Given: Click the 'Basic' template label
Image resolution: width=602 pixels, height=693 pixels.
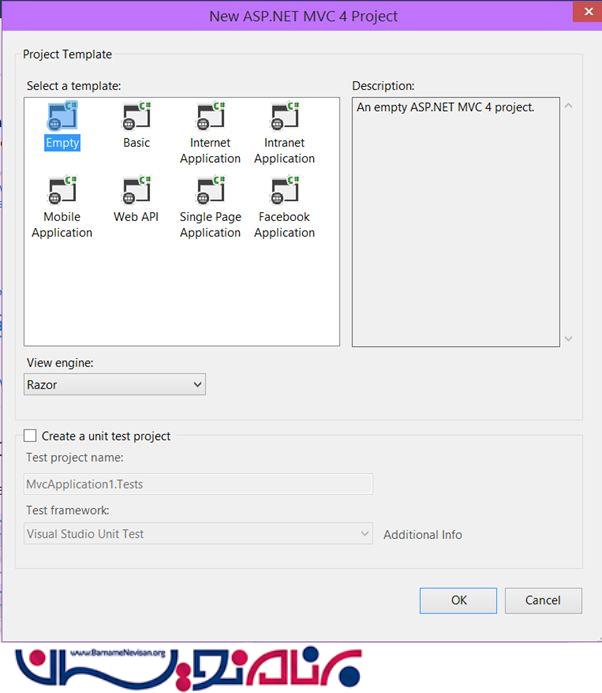Looking at the screenshot, I should [x=137, y=143].
